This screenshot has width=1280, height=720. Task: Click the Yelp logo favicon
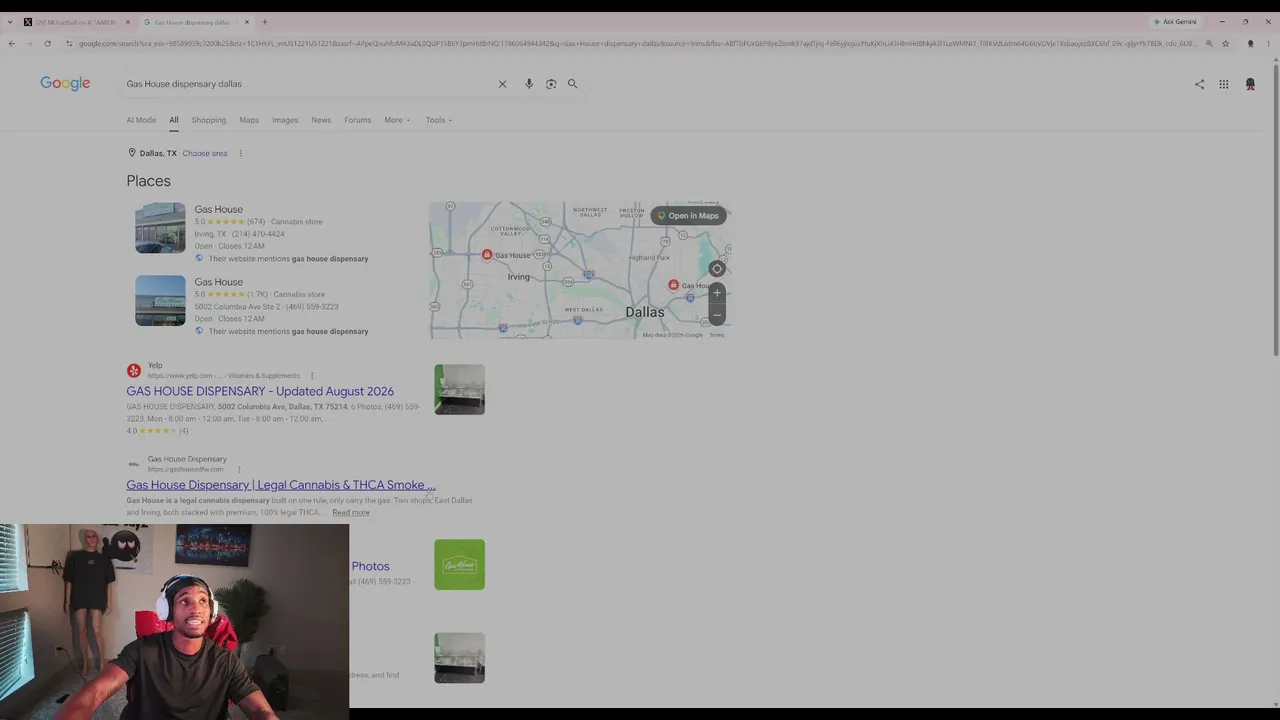(x=134, y=370)
